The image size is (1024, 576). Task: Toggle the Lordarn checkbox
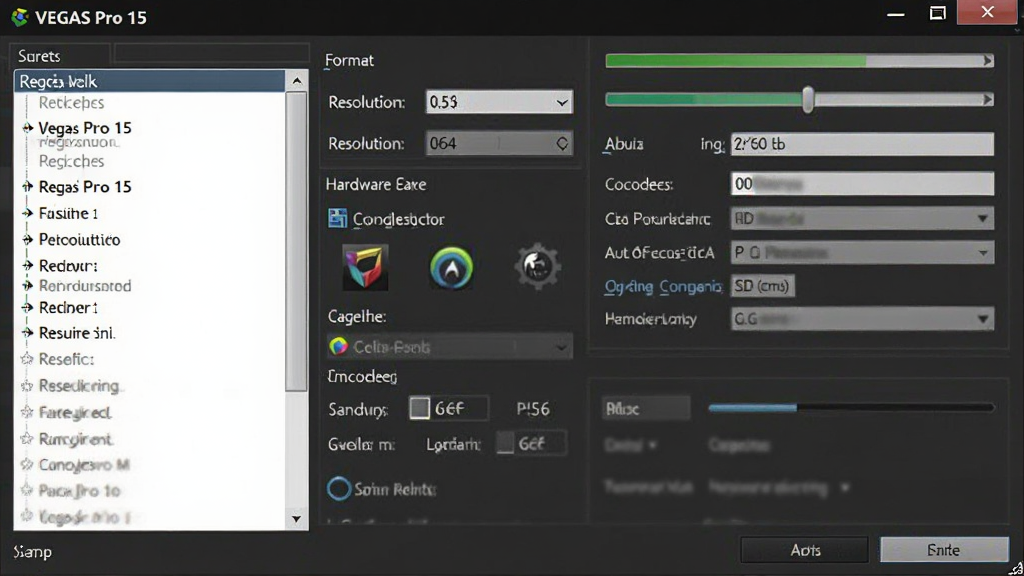505,443
